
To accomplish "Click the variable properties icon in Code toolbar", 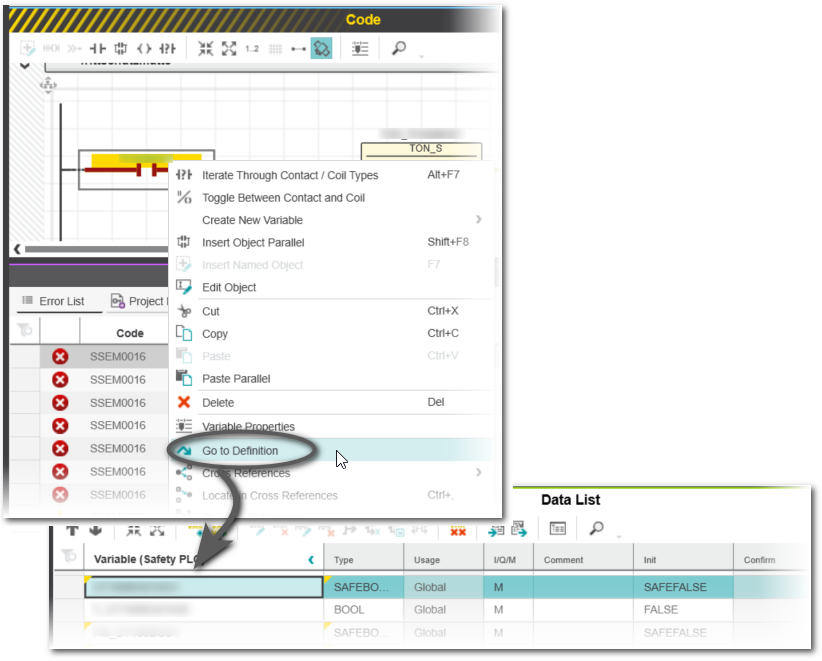I will 360,48.
